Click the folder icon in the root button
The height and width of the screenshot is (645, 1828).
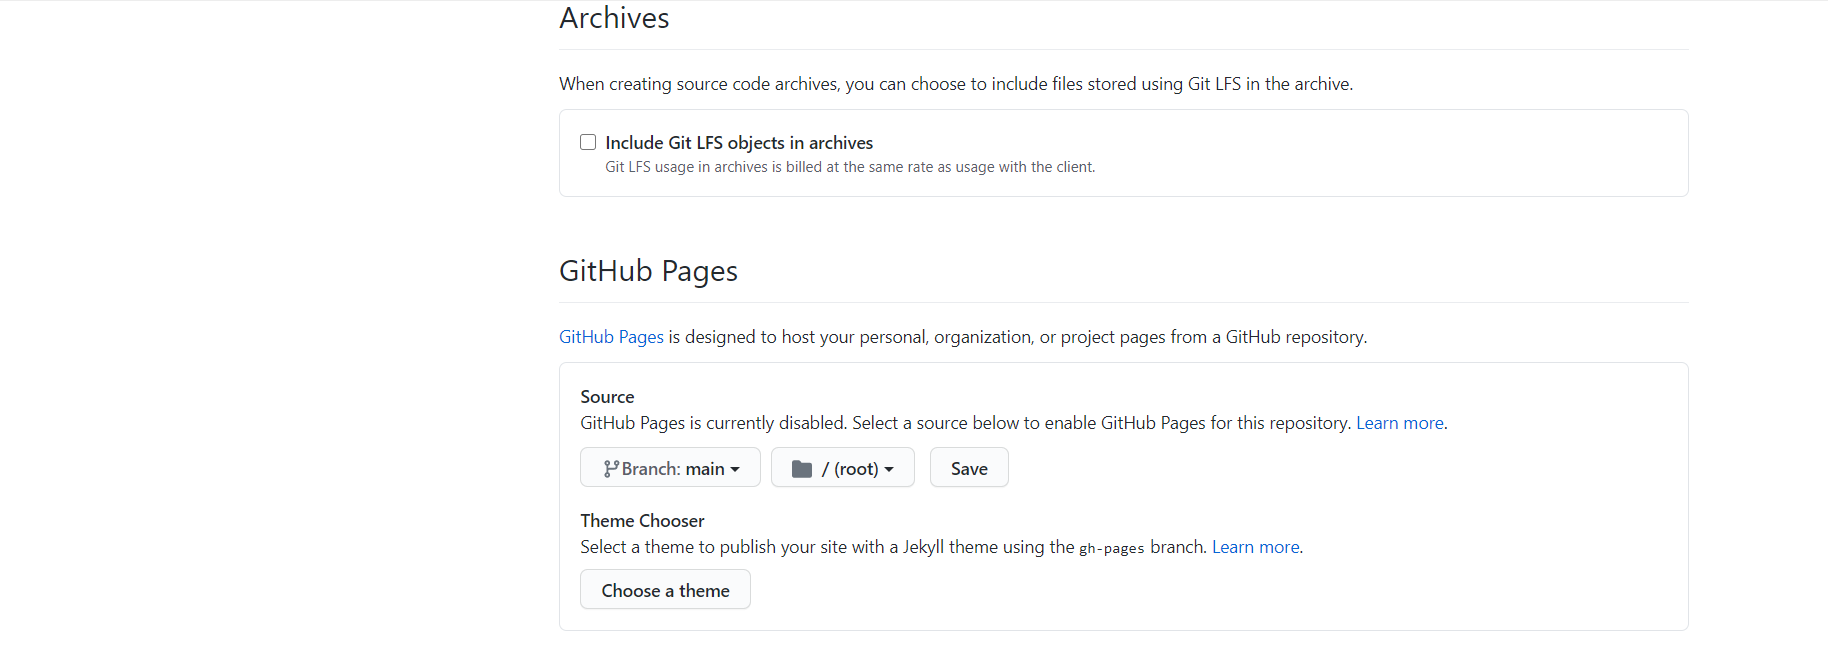click(802, 468)
